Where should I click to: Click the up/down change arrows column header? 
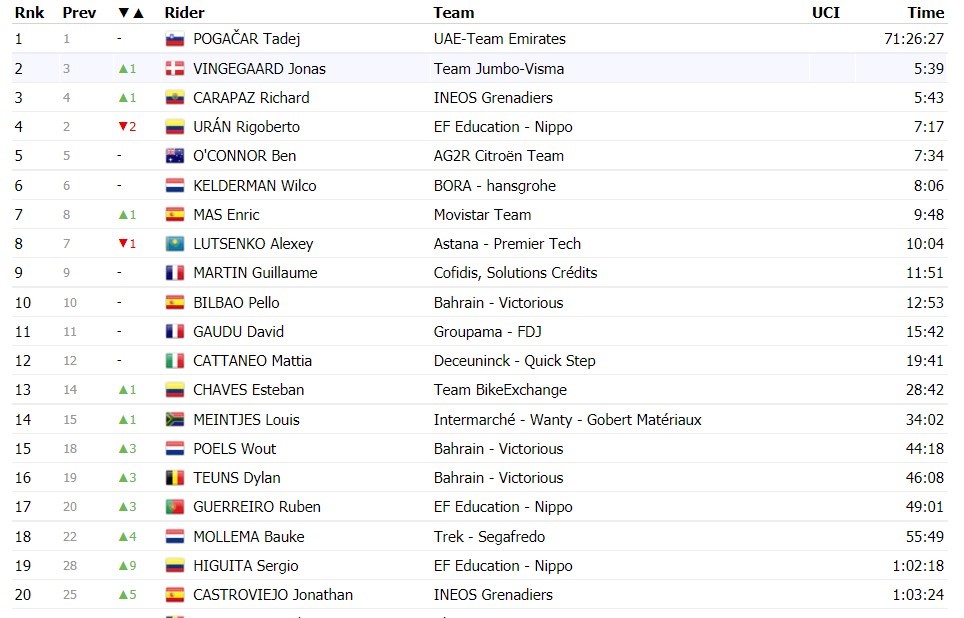131,13
